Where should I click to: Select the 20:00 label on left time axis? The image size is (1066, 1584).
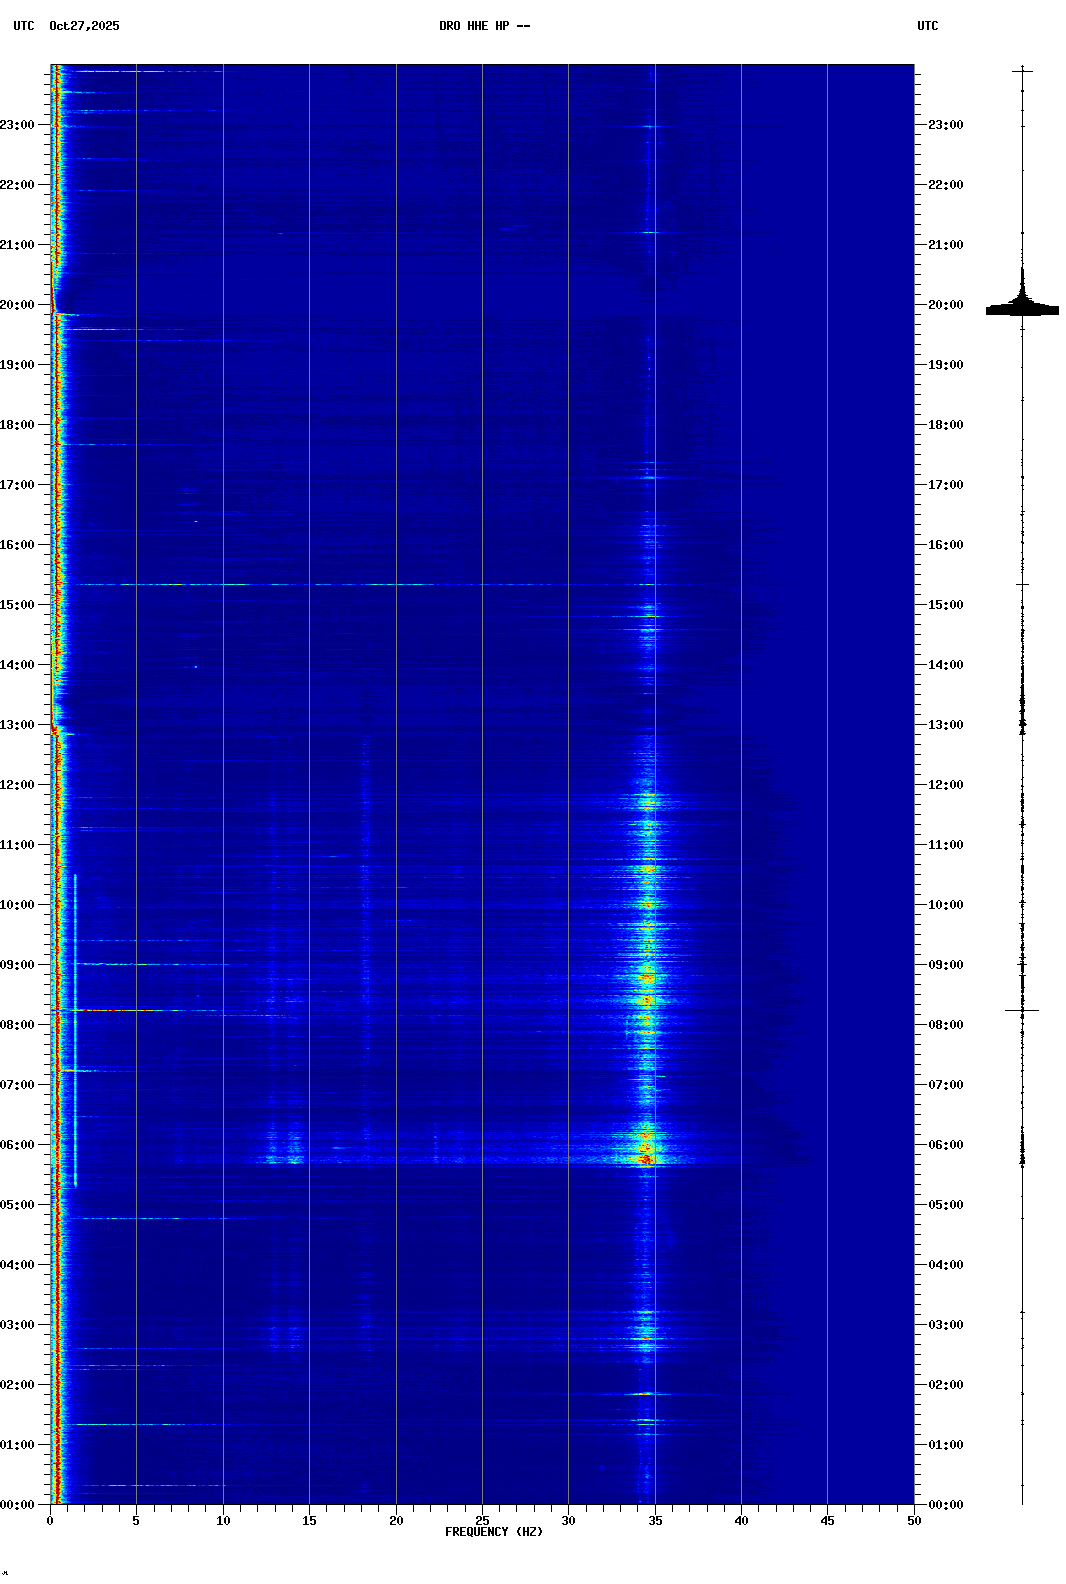[x=17, y=305]
